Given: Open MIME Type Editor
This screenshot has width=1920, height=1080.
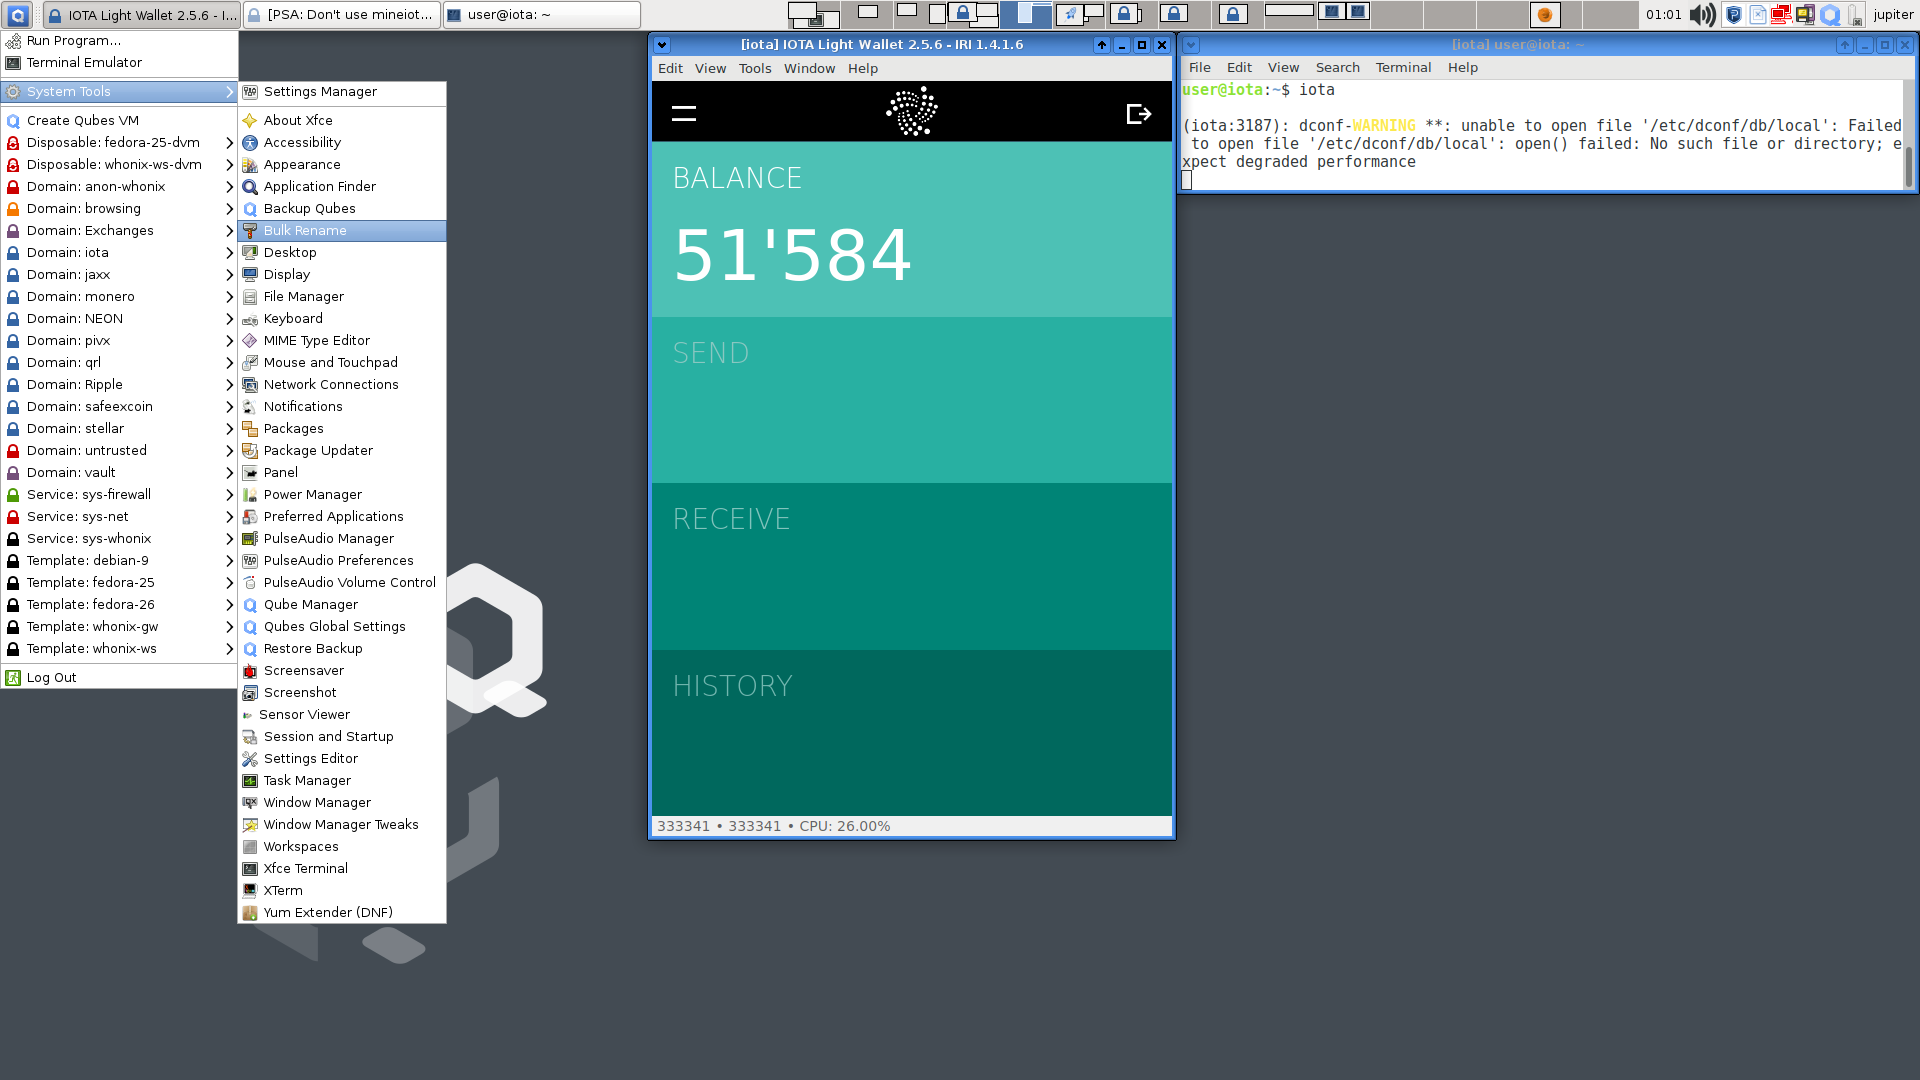Looking at the screenshot, I should coord(342,341).
